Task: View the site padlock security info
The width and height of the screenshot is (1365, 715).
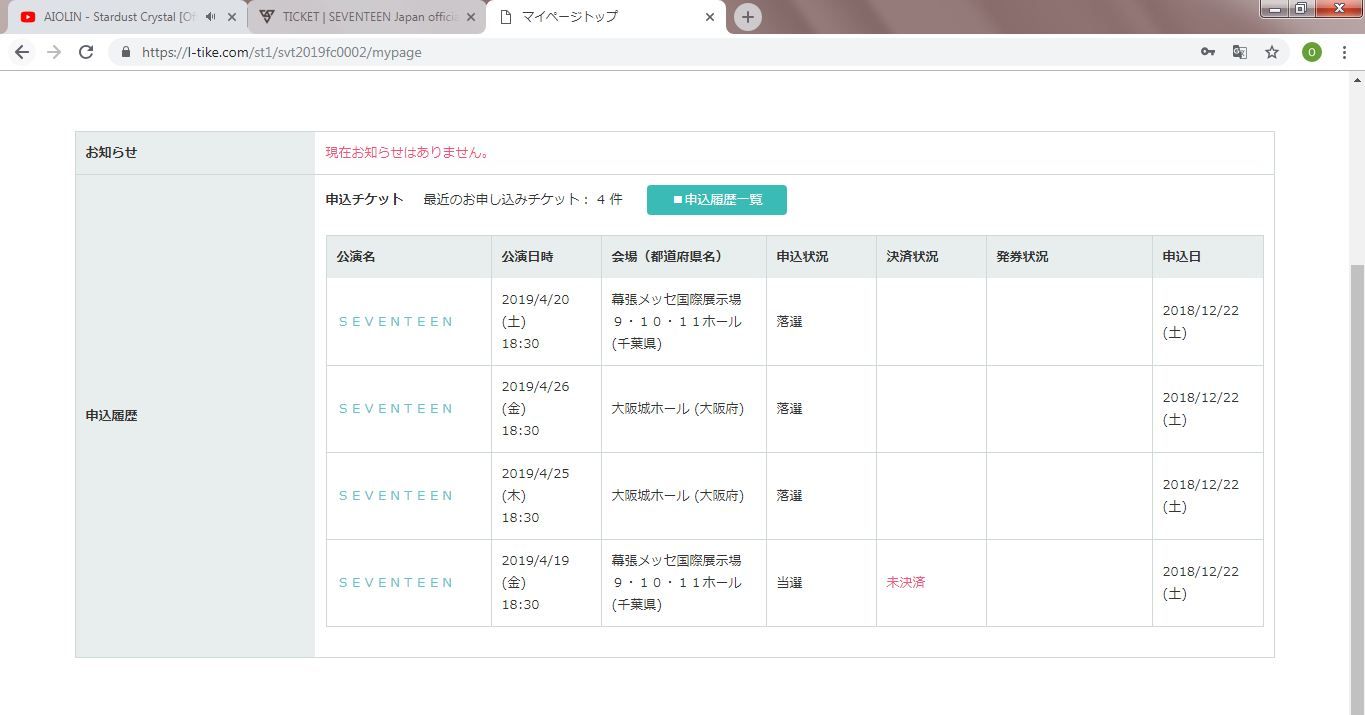Action: 126,52
